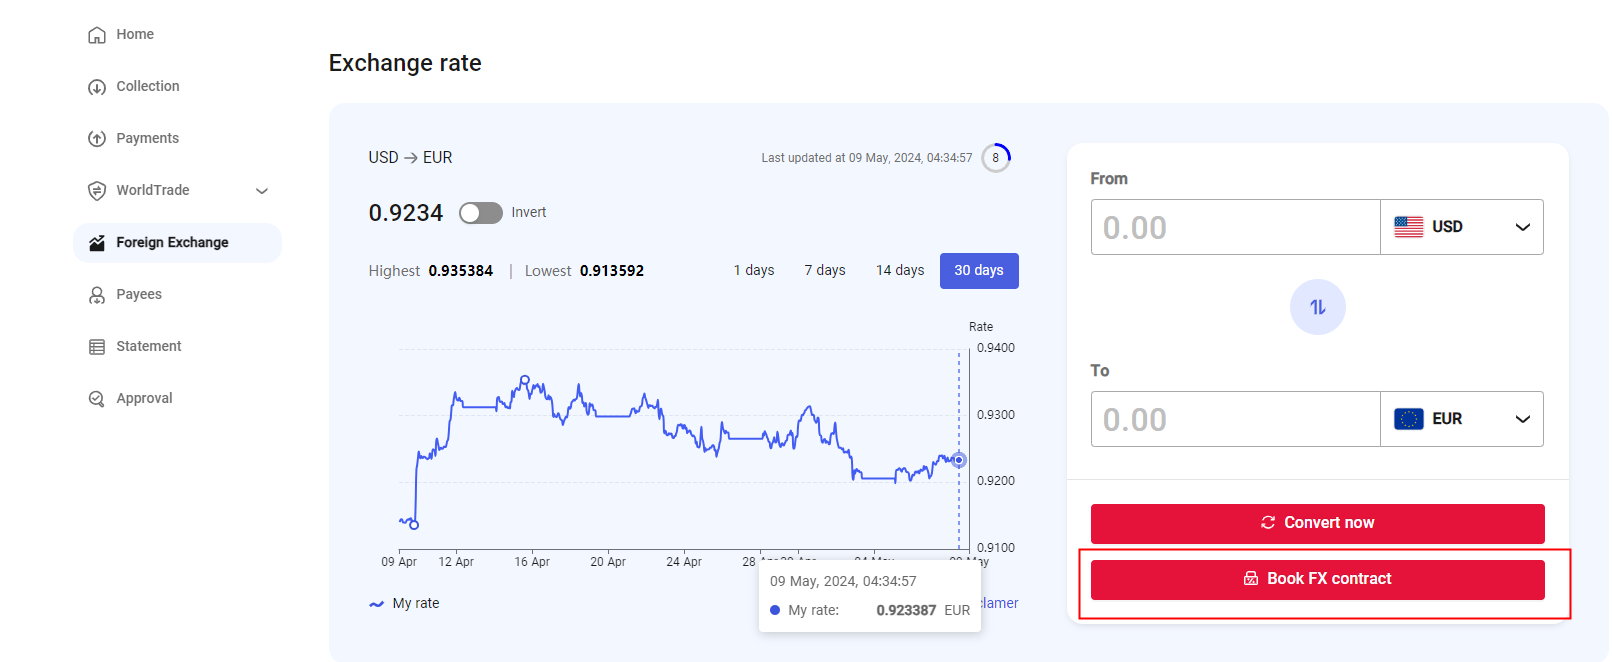Go to Foreign Exchange menu item
This screenshot has height=662, width=1612.
[172, 243]
